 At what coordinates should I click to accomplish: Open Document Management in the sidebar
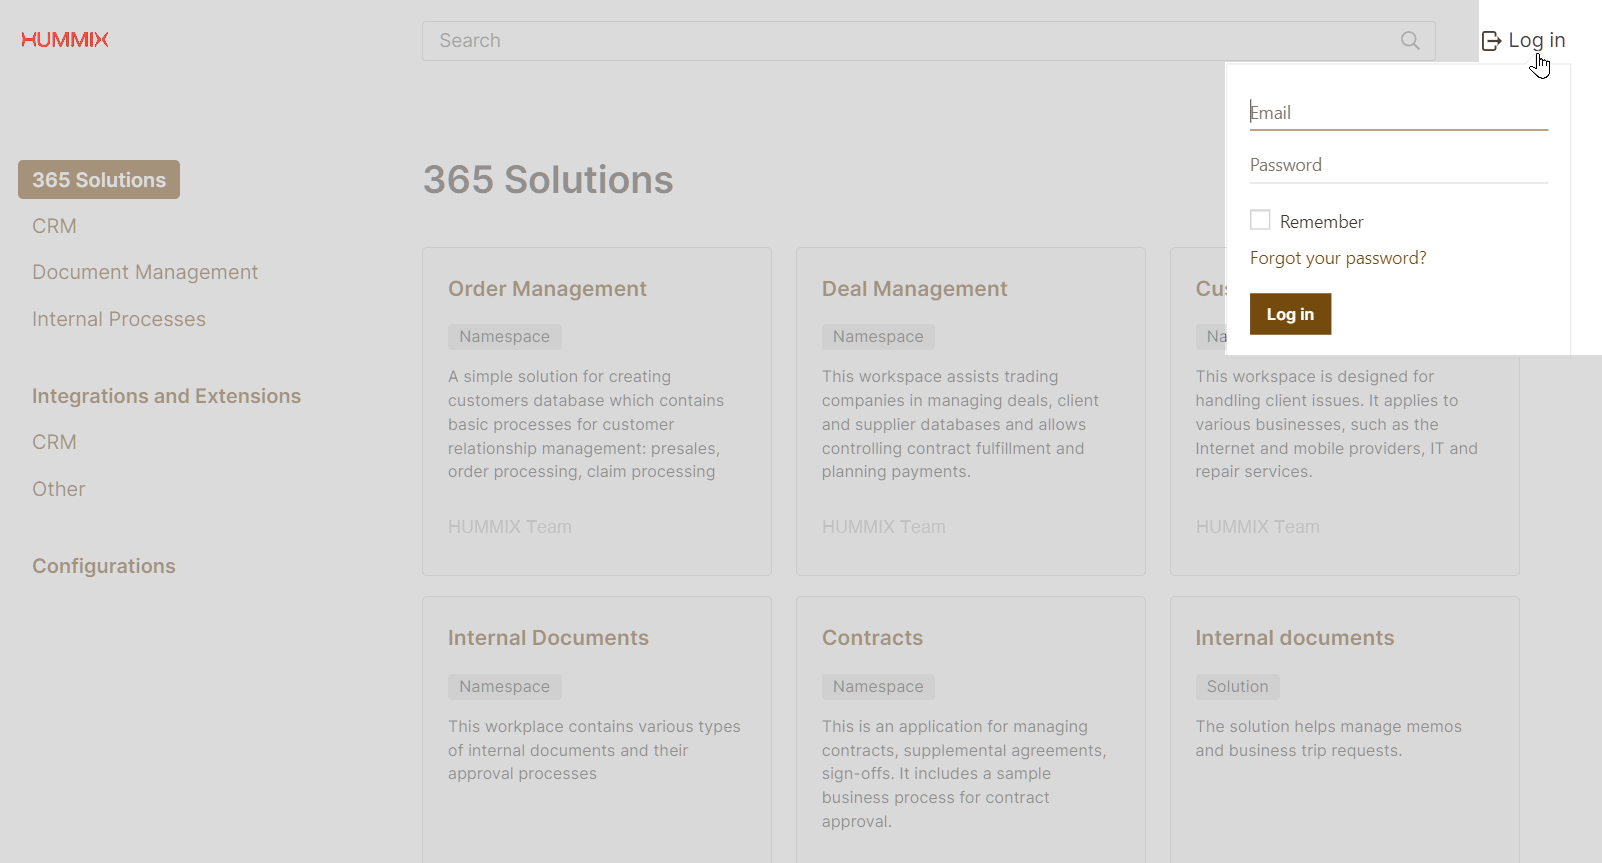pyautogui.click(x=145, y=272)
